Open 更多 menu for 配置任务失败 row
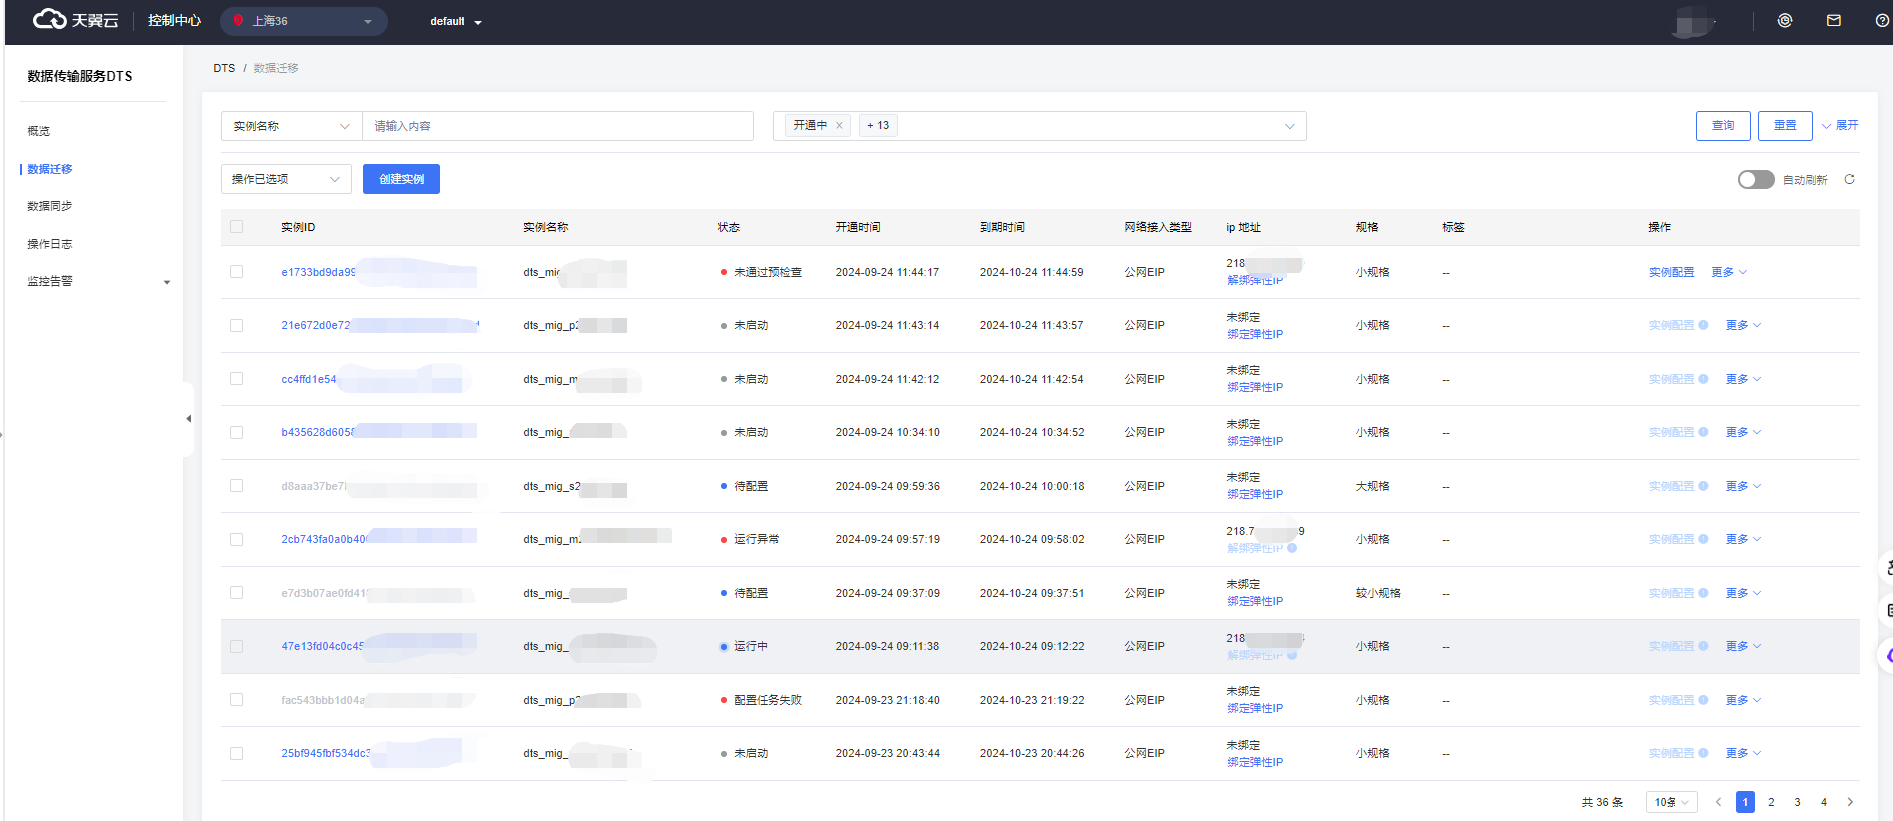This screenshot has height=821, width=1893. click(1743, 700)
